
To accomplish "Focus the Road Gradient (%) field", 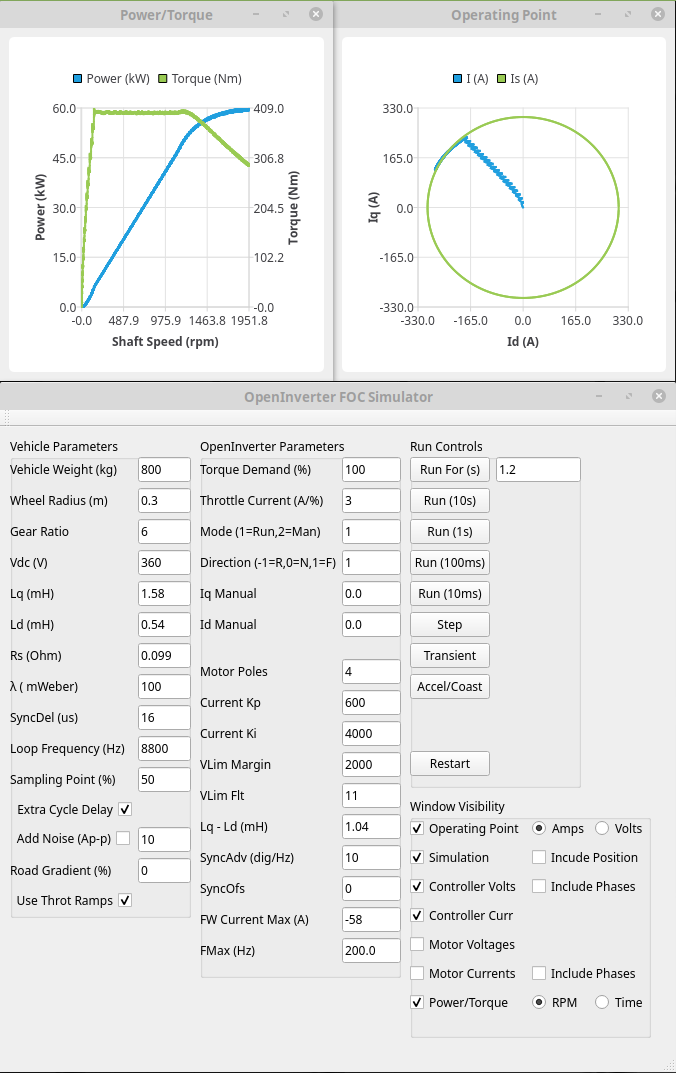I will (164, 870).
